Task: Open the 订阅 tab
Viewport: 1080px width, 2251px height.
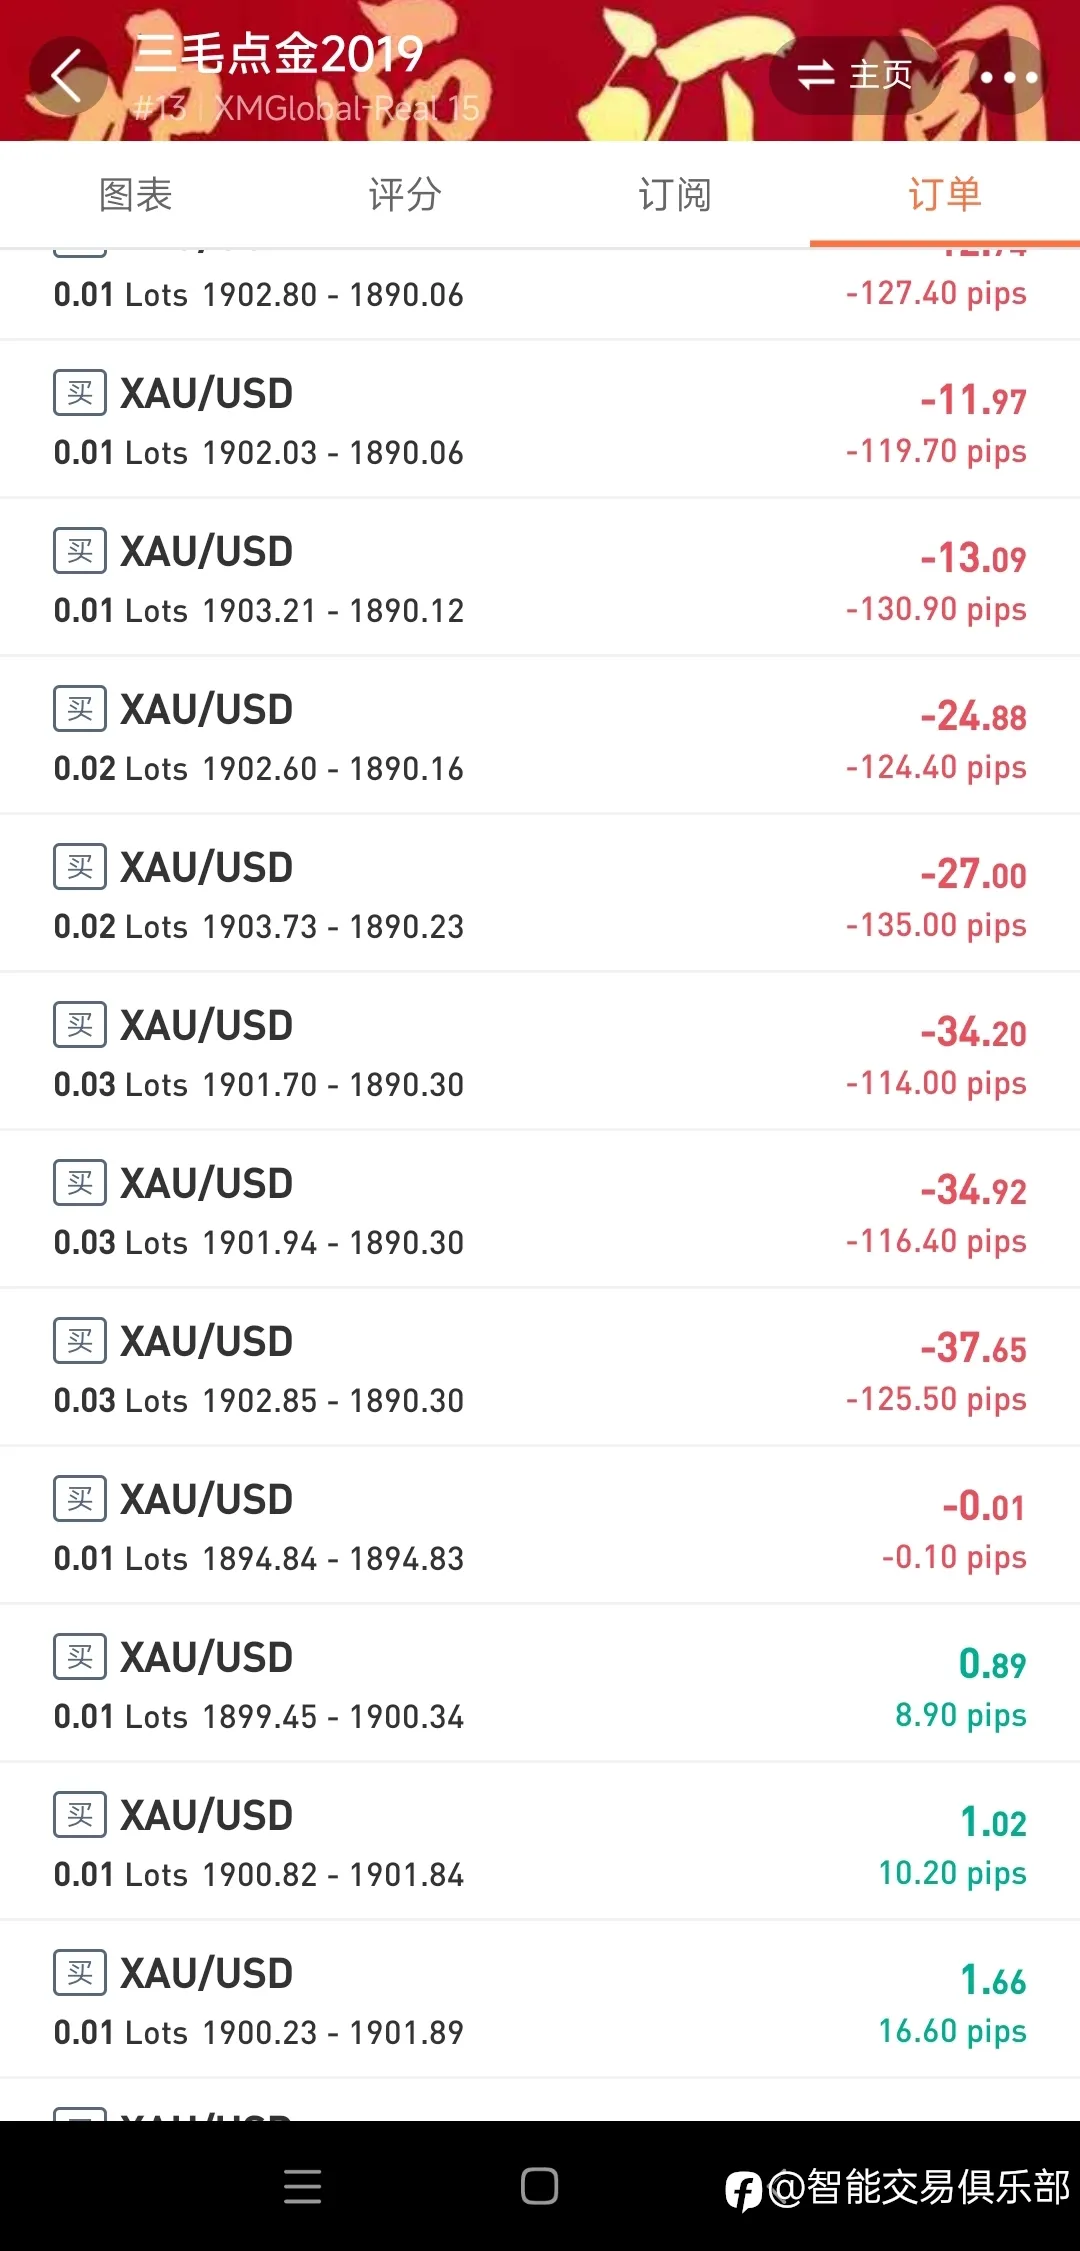Action: click(675, 194)
